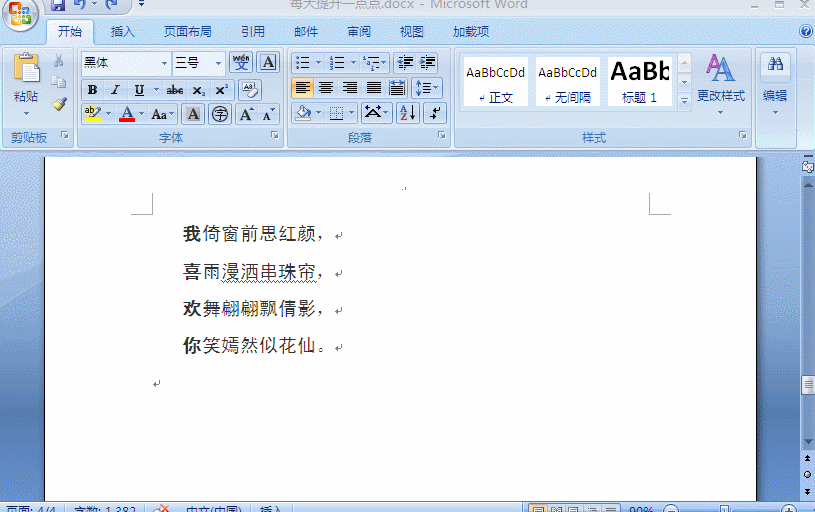Open the 剪贴板 pane launcher
The image size is (815, 512).
click(x=64, y=135)
